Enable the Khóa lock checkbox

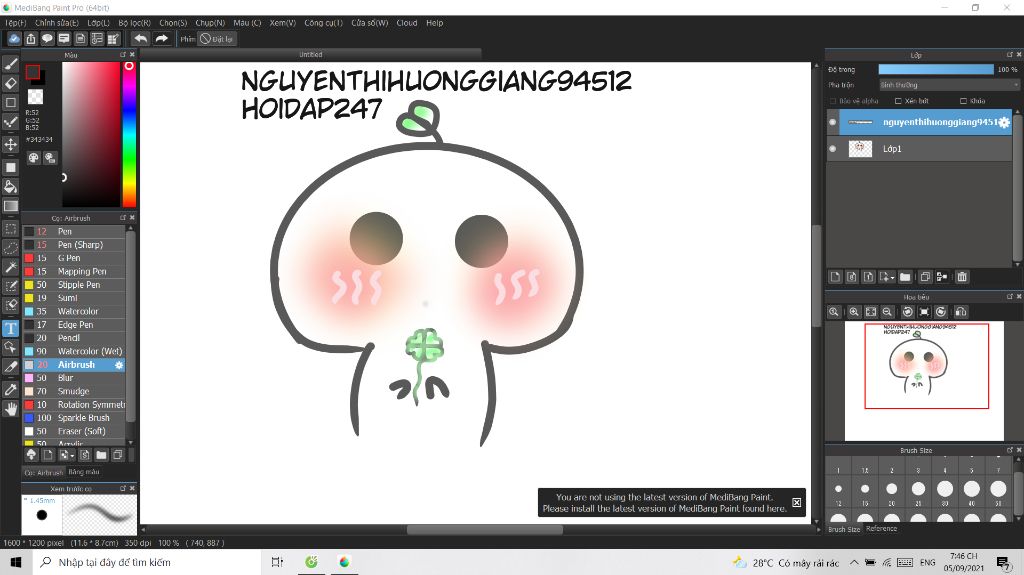(x=963, y=101)
